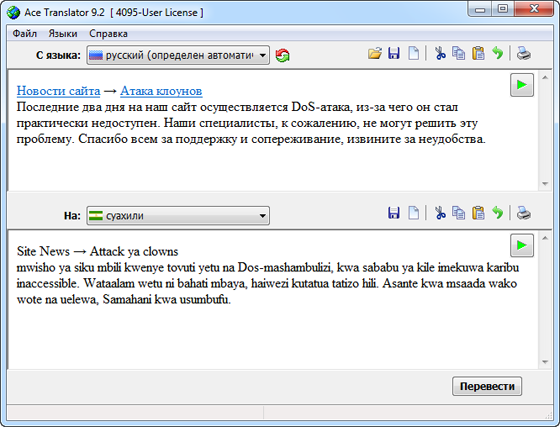The width and height of the screenshot is (560, 427).
Task: Maximize the Ace Translator window
Action: click(x=503, y=9)
